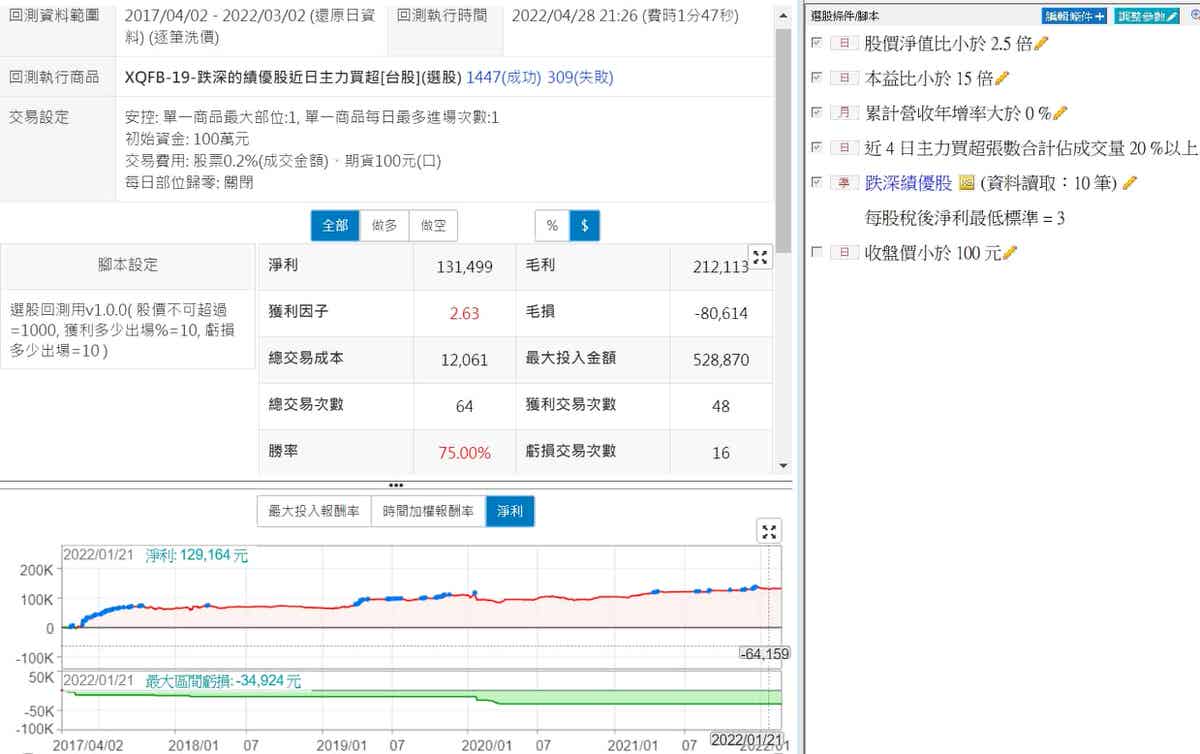Switch to the 最大投入報酬率 chart tab

tap(314, 512)
